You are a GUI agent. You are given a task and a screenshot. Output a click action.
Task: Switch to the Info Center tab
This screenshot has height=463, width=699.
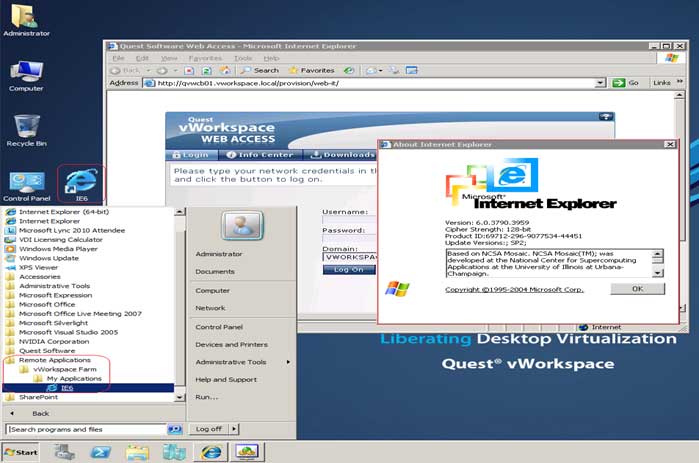(x=260, y=155)
